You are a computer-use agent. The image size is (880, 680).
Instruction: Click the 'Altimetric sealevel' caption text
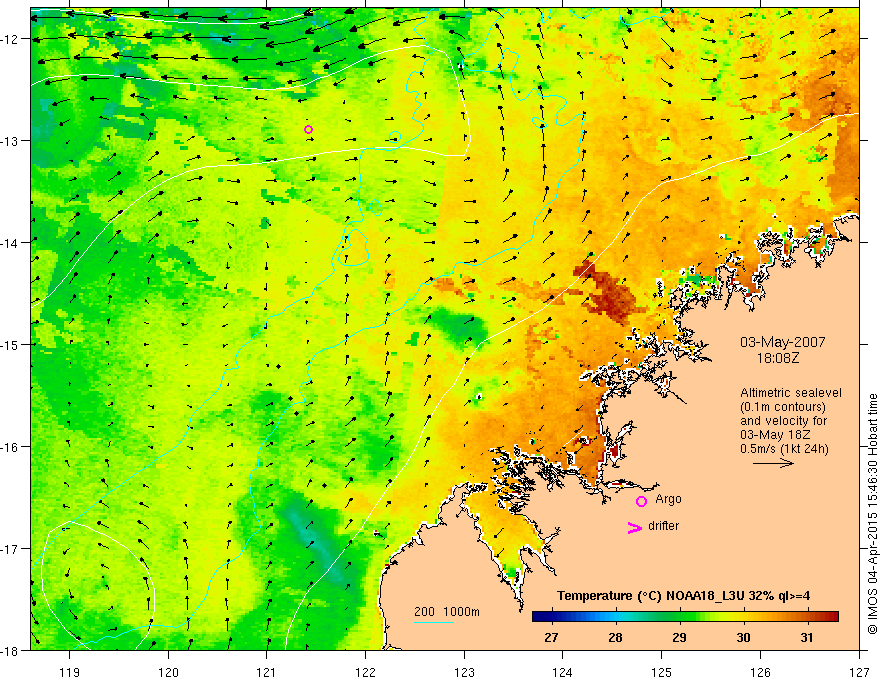pyautogui.click(x=791, y=393)
